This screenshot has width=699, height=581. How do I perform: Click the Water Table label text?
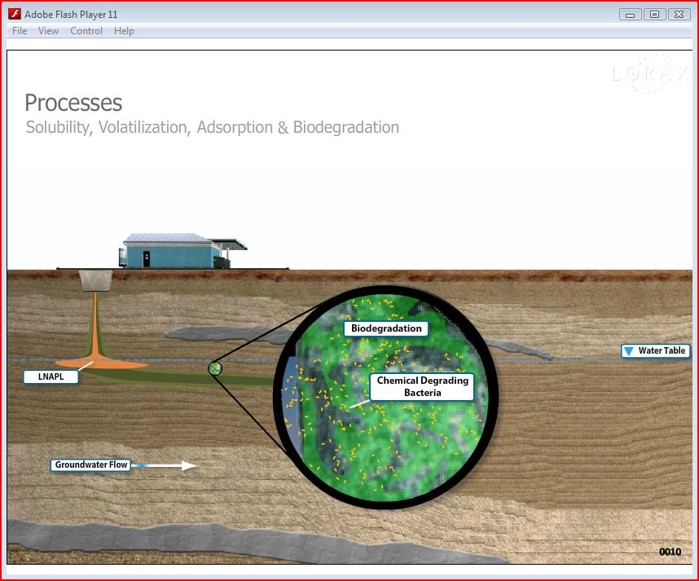point(661,351)
